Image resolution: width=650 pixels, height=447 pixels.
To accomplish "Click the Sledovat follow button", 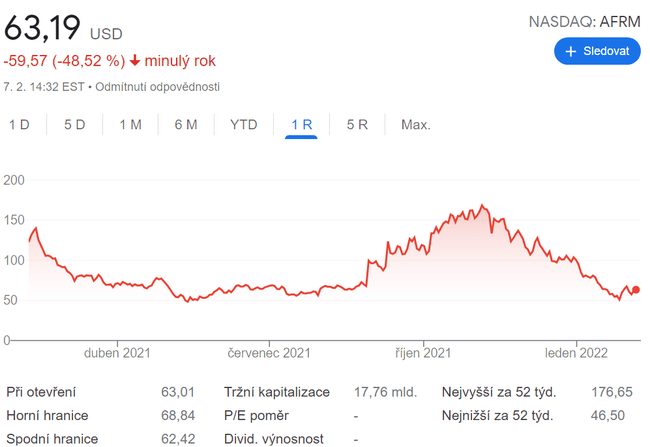I will 597,51.
